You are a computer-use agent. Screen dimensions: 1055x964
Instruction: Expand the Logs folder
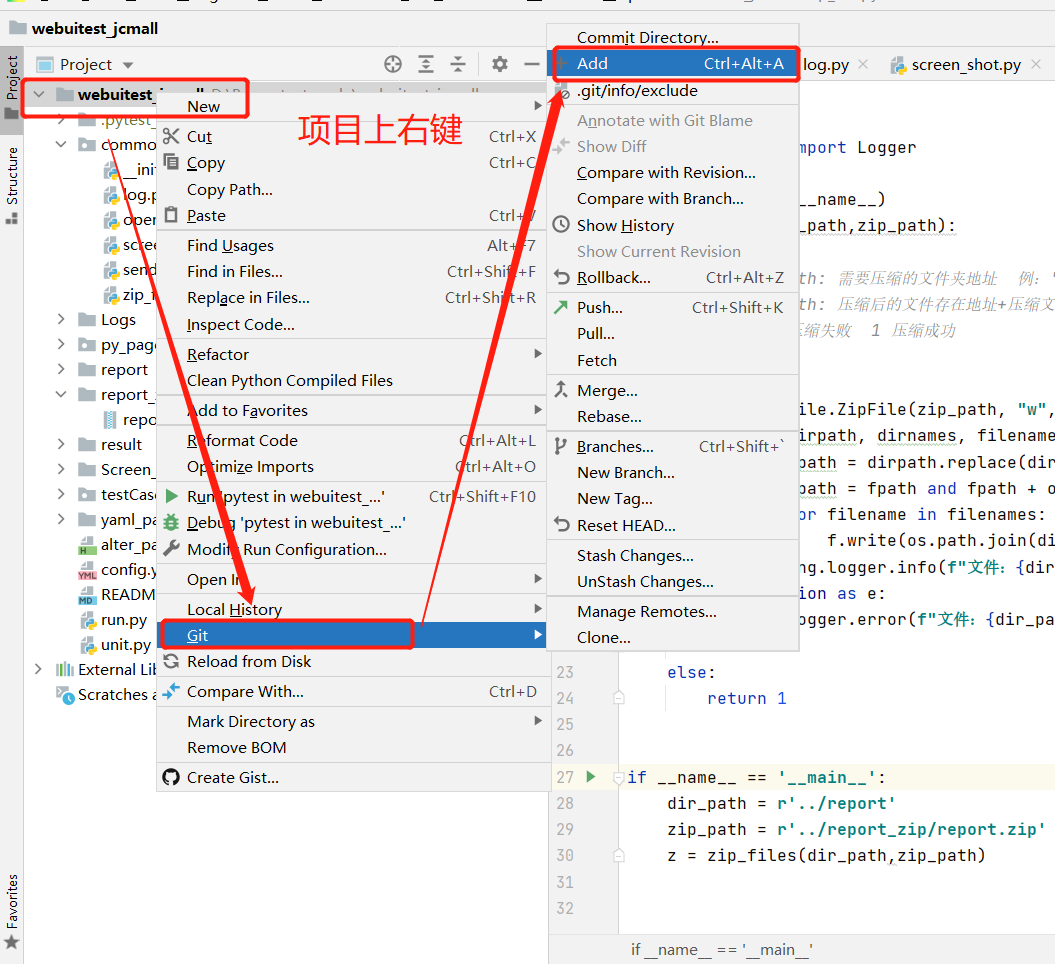click(x=61, y=319)
